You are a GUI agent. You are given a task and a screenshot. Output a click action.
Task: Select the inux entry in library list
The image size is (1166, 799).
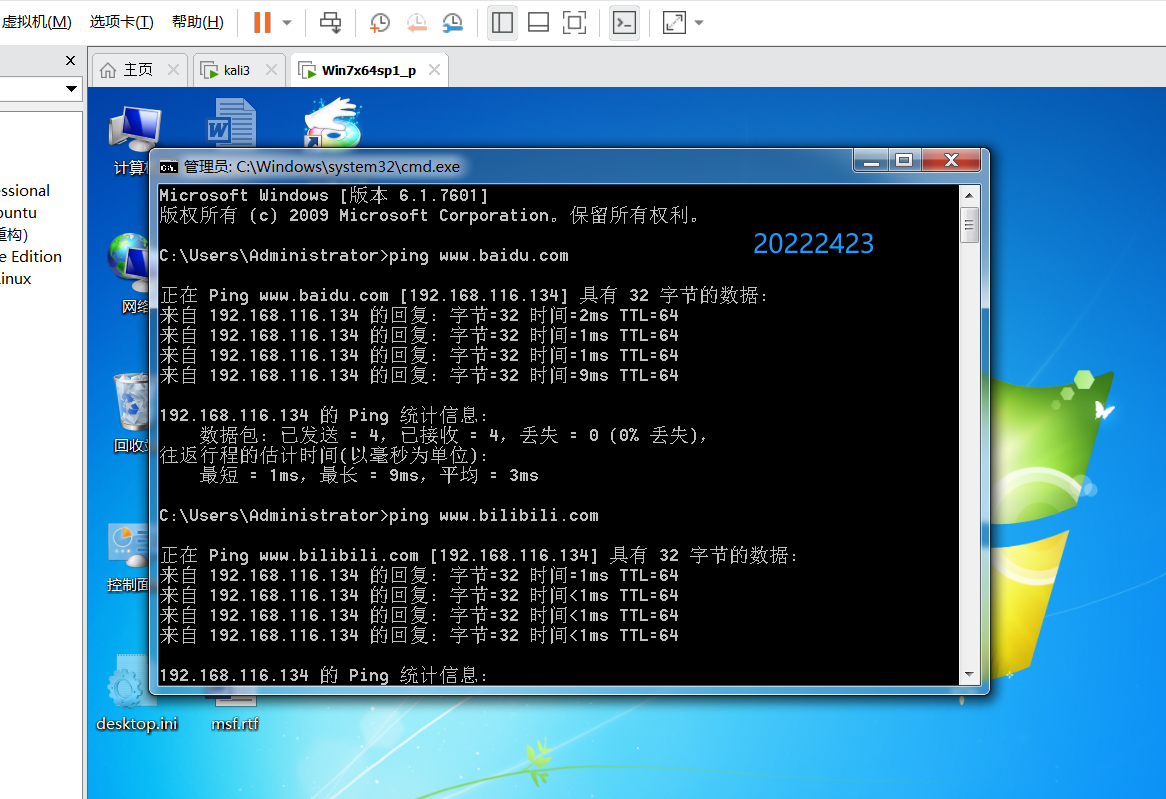16,279
